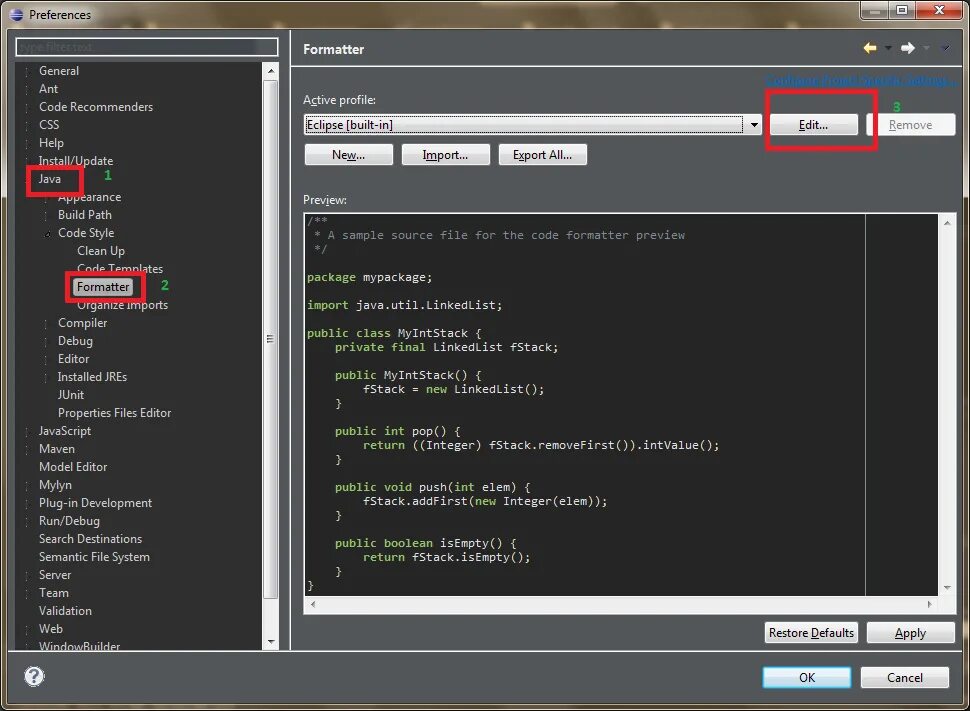Click tree scrollbar up arrow
Image resolution: width=970 pixels, height=711 pixels.
coord(271,71)
